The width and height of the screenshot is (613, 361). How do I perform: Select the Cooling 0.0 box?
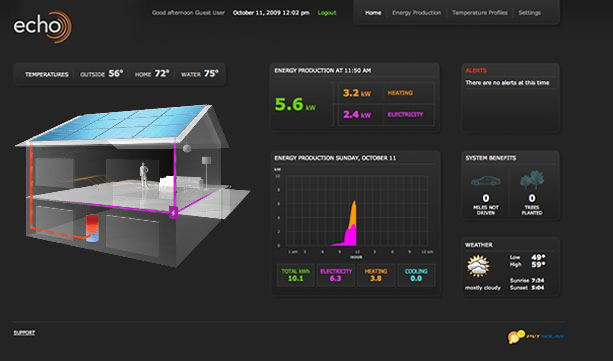(x=416, y=275)
